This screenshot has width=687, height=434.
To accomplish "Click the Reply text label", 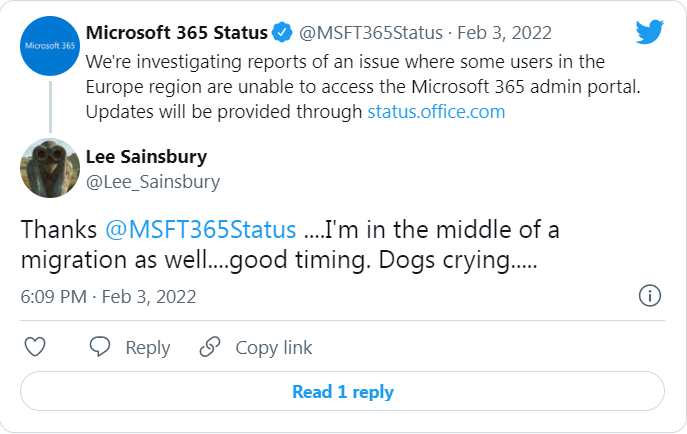I will click(147, 348).
